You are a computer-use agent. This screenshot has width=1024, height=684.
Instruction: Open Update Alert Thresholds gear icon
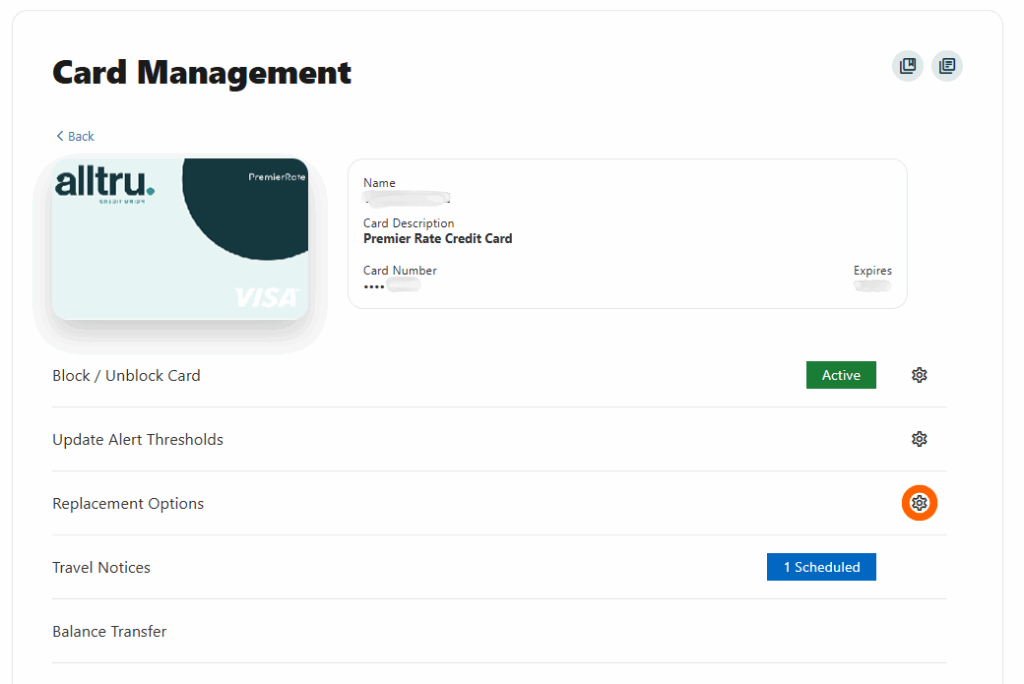coord(919,439)
